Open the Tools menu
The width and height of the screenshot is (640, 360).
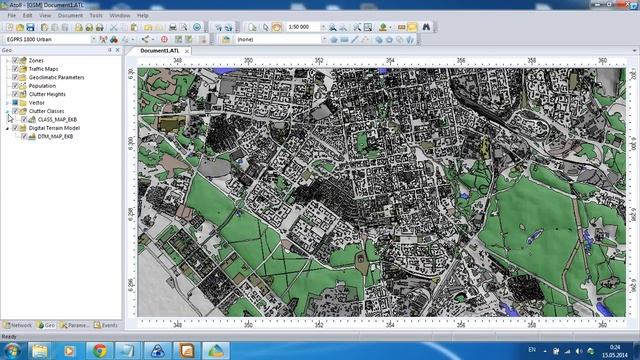96,16
